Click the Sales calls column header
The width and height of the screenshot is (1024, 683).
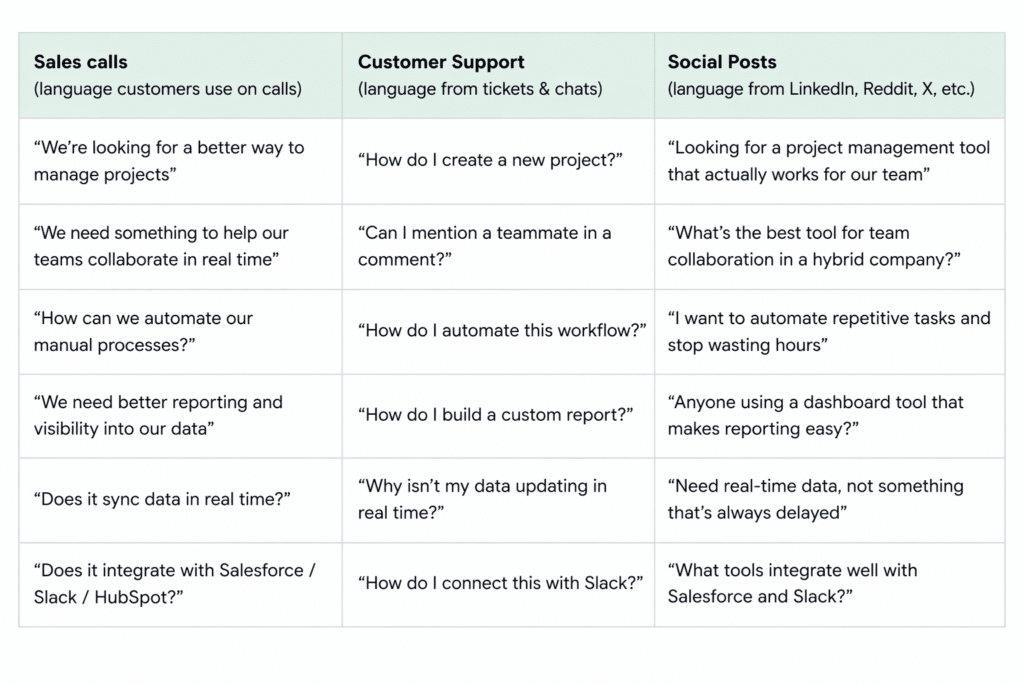coord(81,62)
